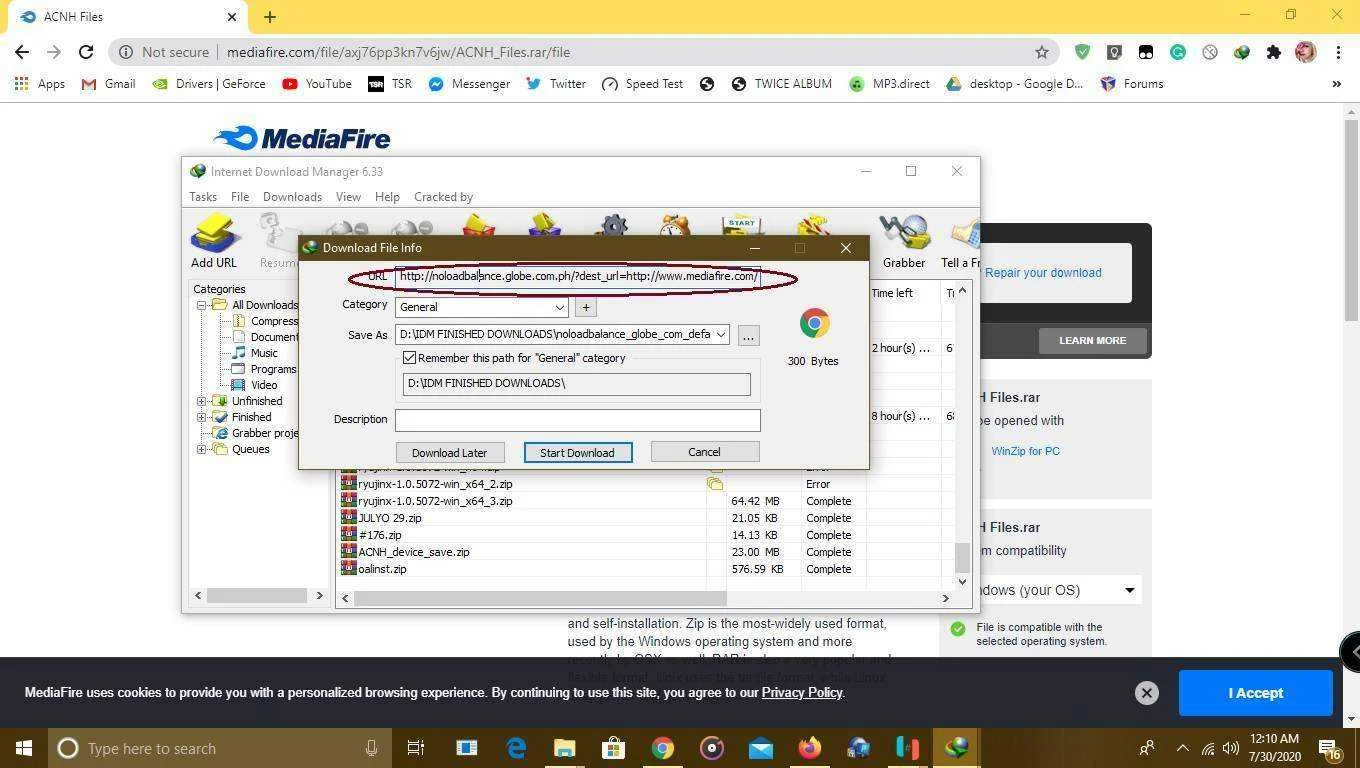Expand the Queues tree node
The width and height of the screenshot is (1360, 768).
[x=201, y=449]
